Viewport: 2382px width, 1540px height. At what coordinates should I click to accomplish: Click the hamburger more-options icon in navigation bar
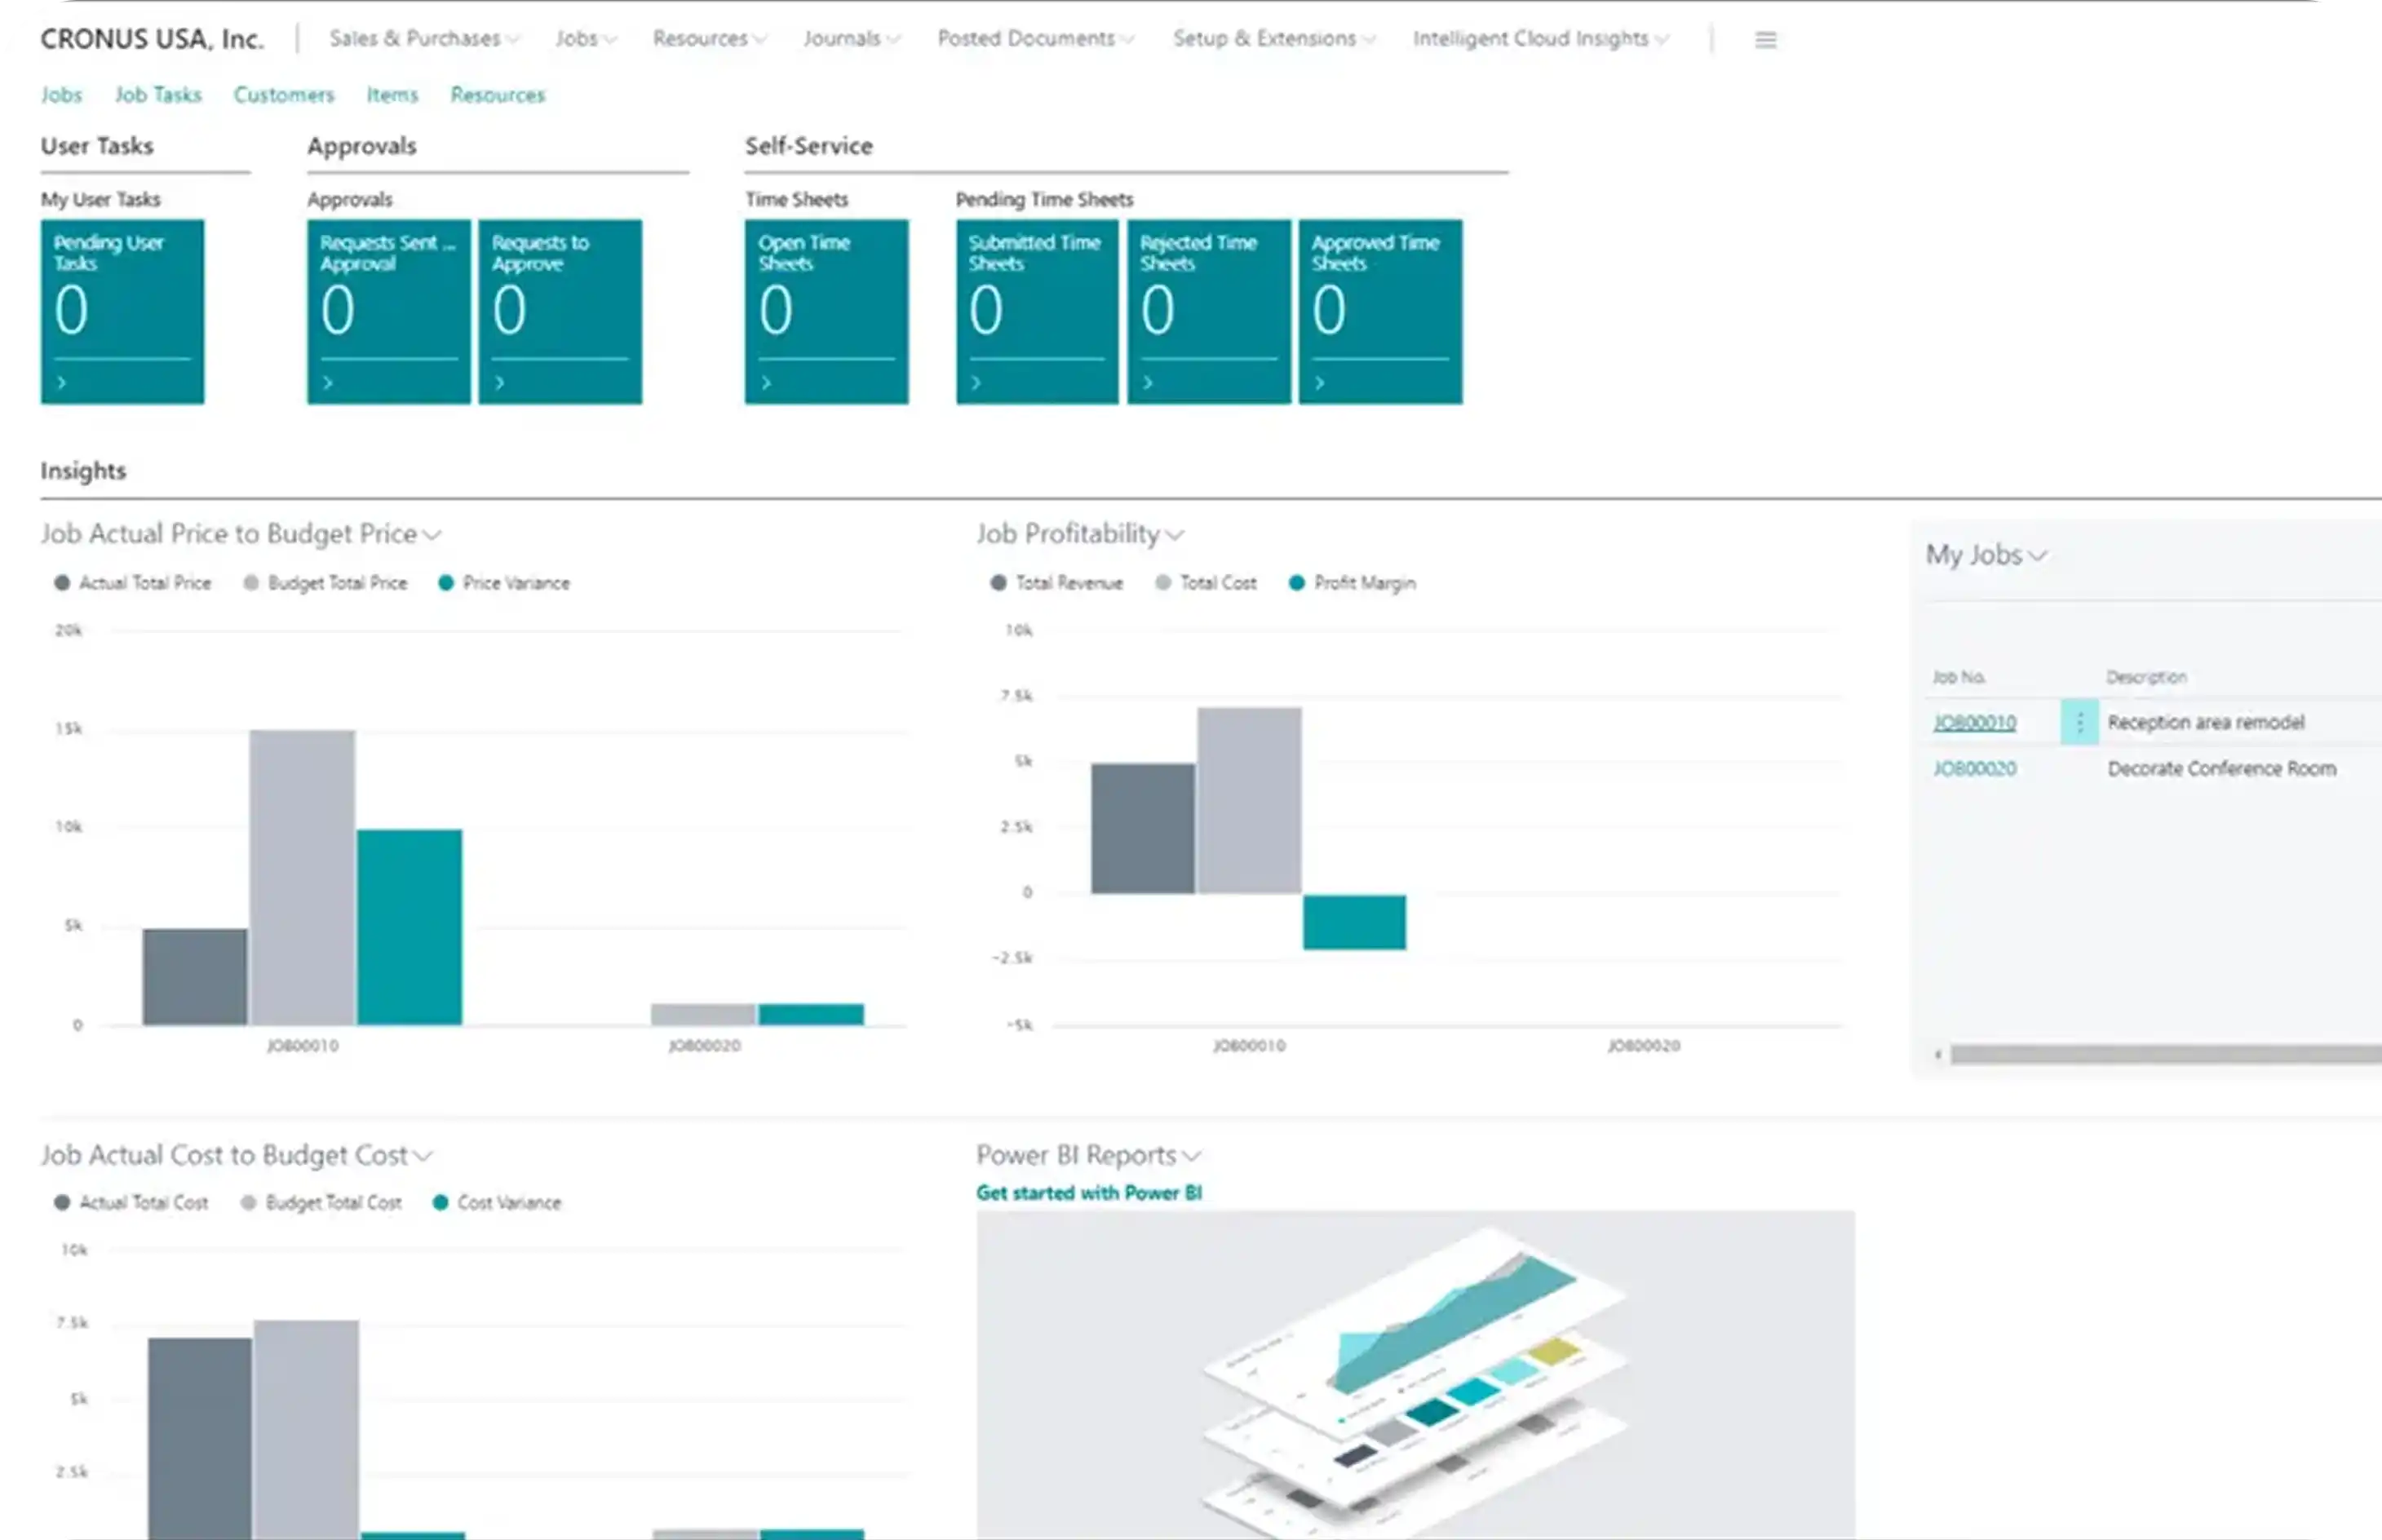point(1765,40)
